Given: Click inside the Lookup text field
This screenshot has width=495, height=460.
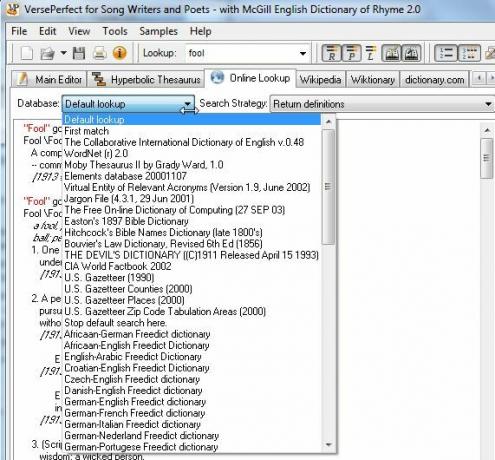Looking at the screenshot, I should [241, 53].
